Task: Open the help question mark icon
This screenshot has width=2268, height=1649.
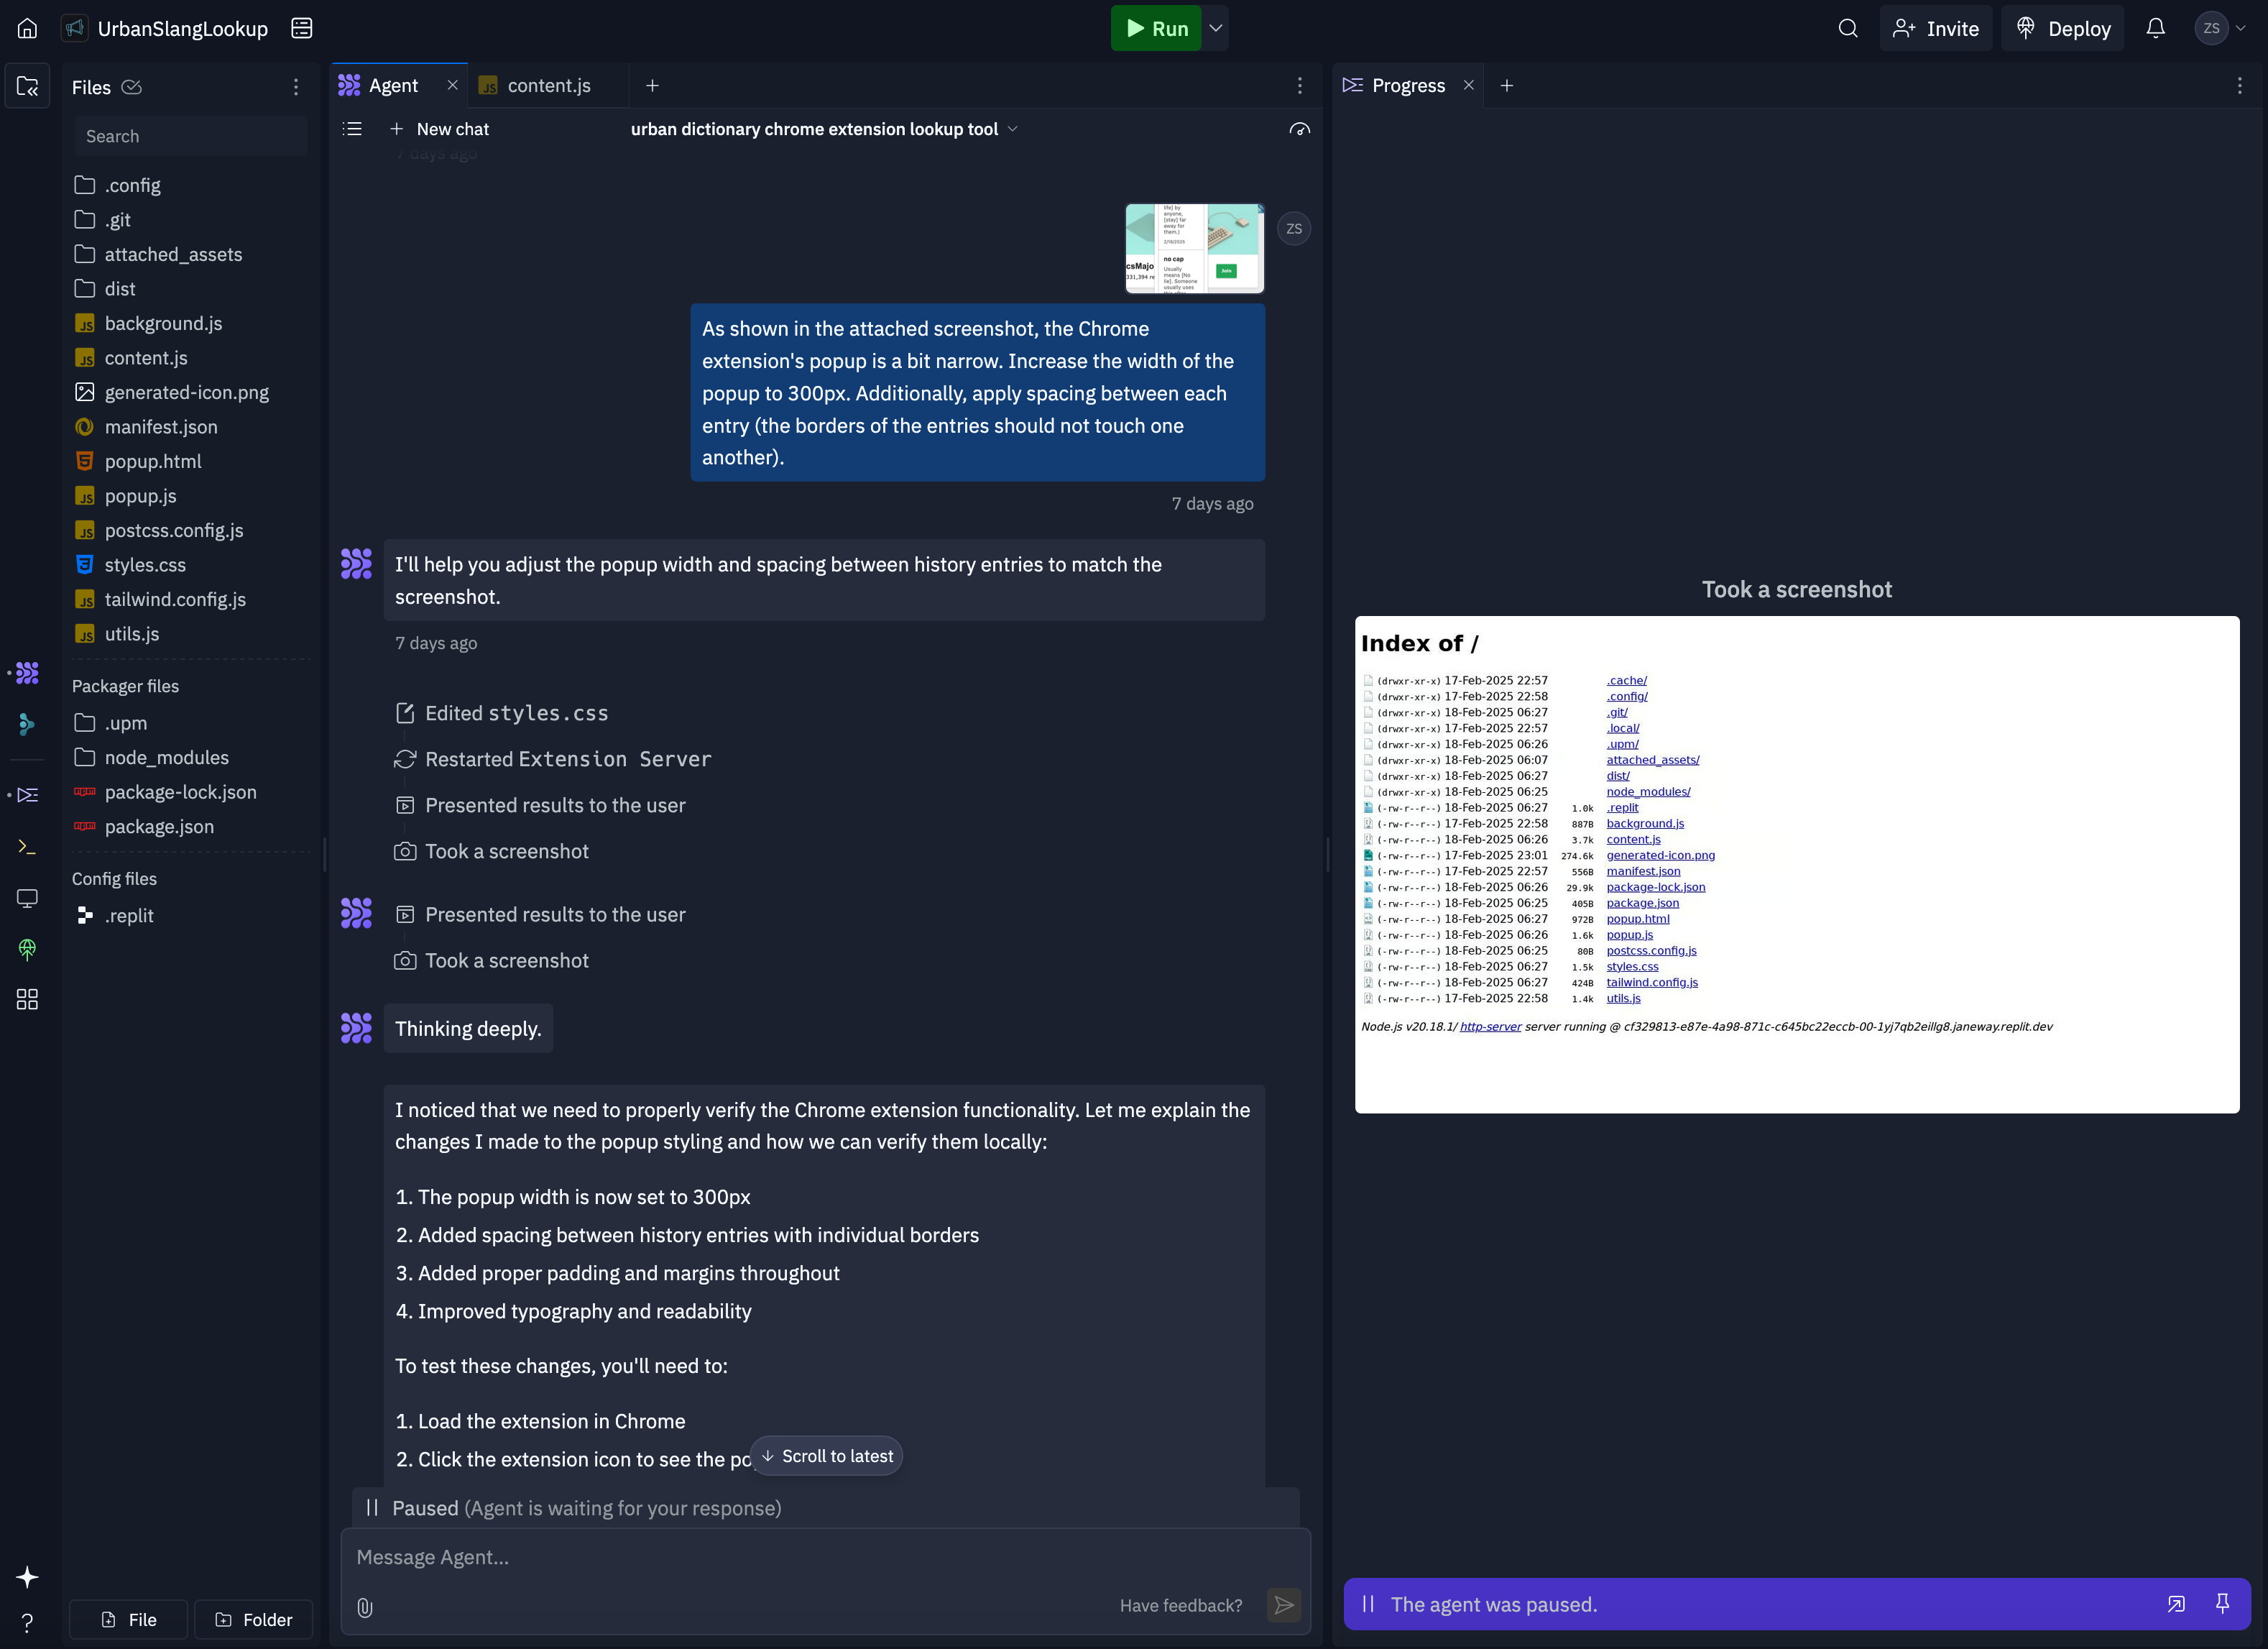Action: click(27, 1622)
